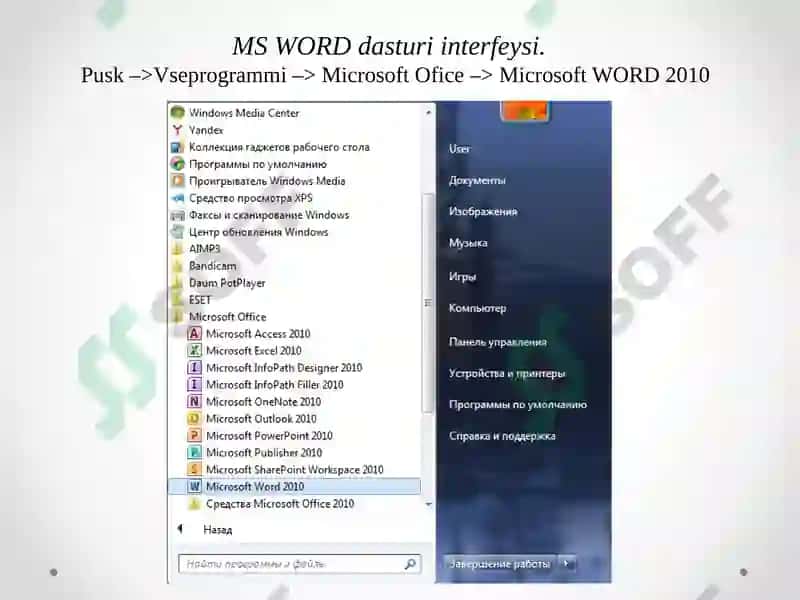Select Коллекция гаджетов рабочего стола entry
The image size is (800, 600).
click(x=279, y=147)
